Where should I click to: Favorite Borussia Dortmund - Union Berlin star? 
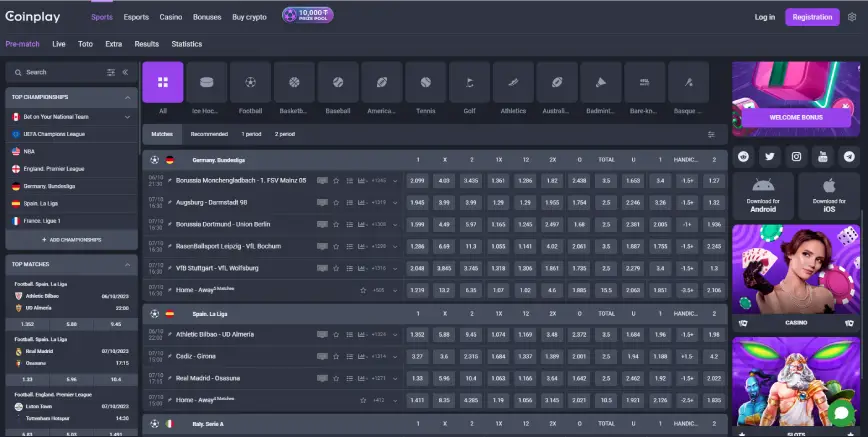coord(336,224)
